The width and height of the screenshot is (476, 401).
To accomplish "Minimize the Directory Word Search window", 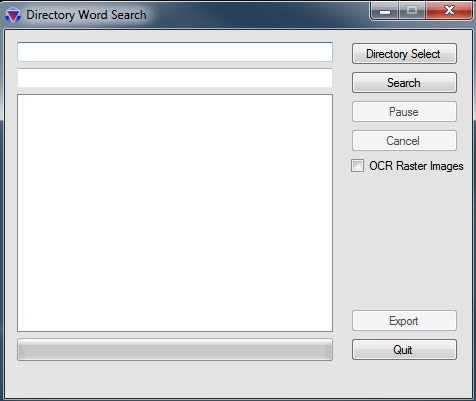I will [385, 11].
